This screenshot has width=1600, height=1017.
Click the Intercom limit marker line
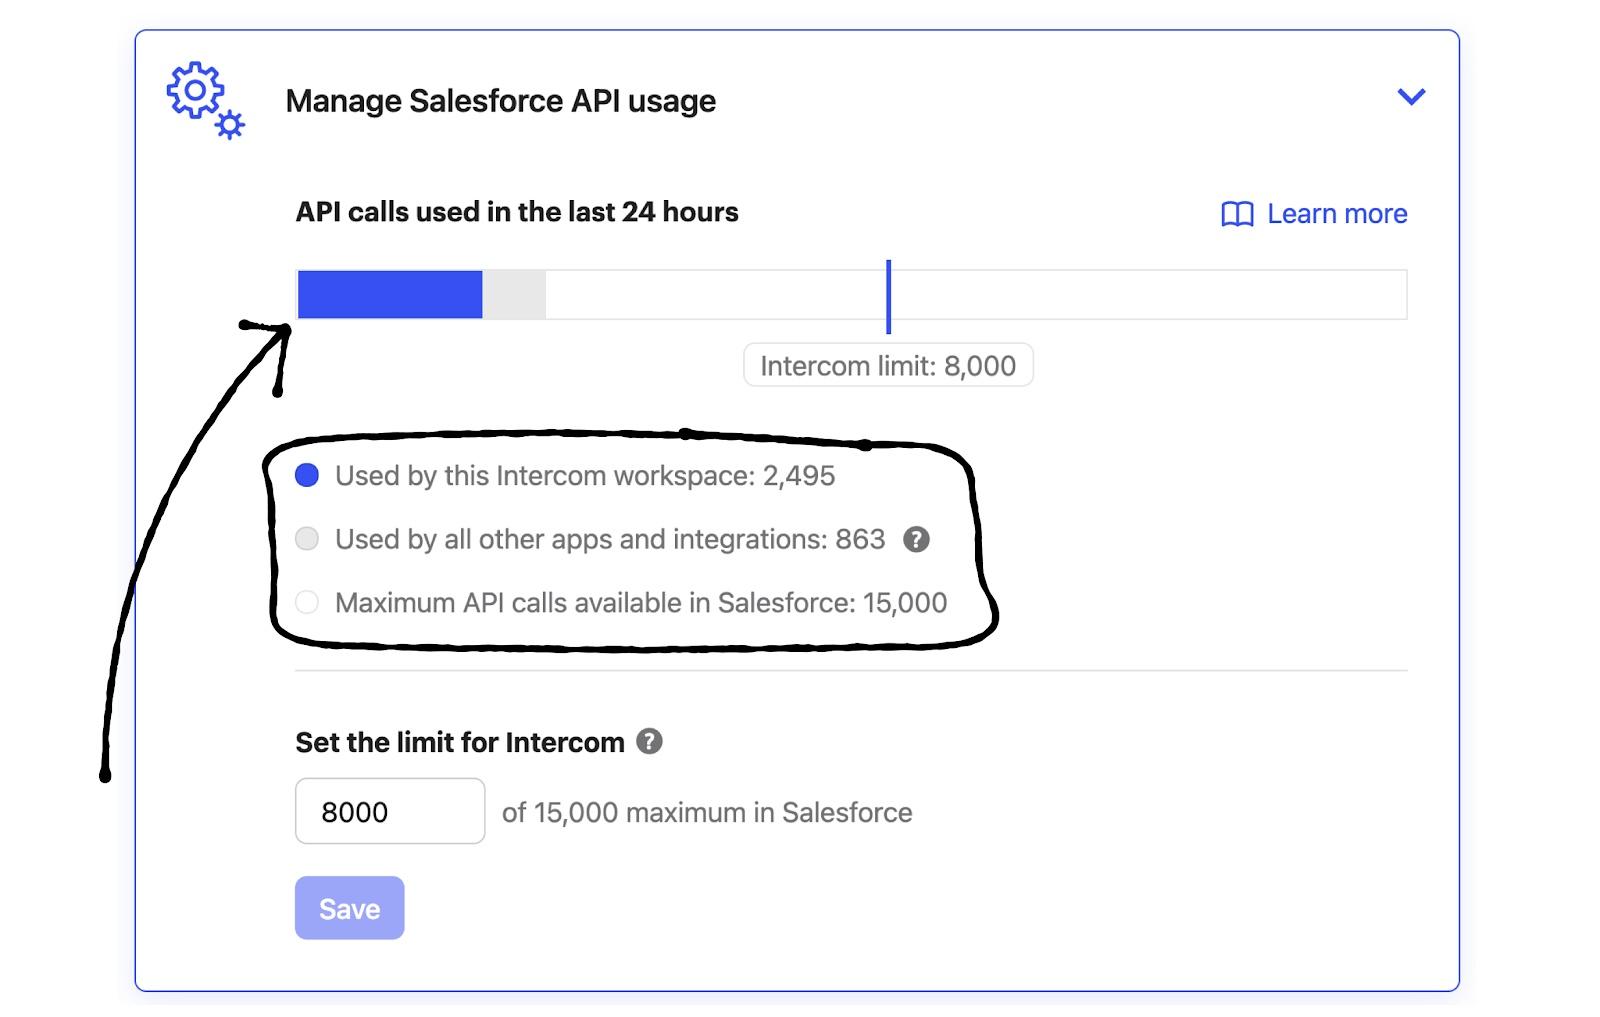tap(888, 296)
